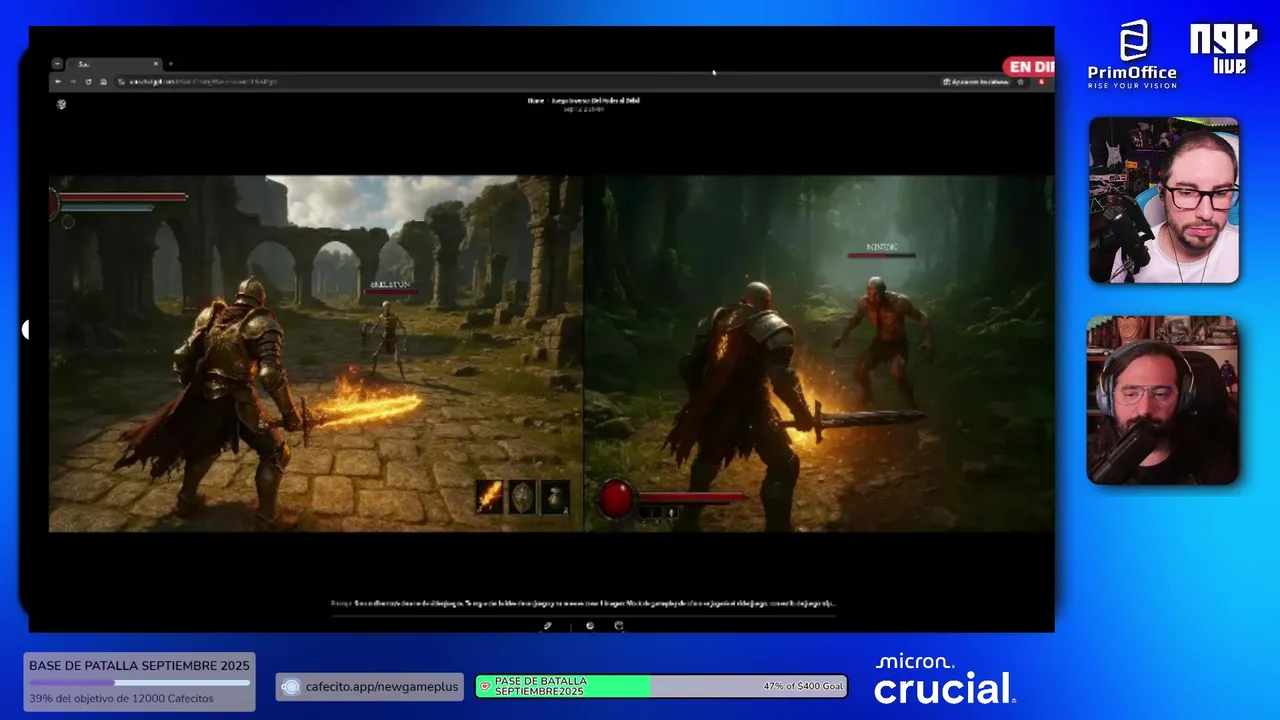Click the prompt description text line
The width and height of the screenshot is (1280, 720).
coord(583,603)
